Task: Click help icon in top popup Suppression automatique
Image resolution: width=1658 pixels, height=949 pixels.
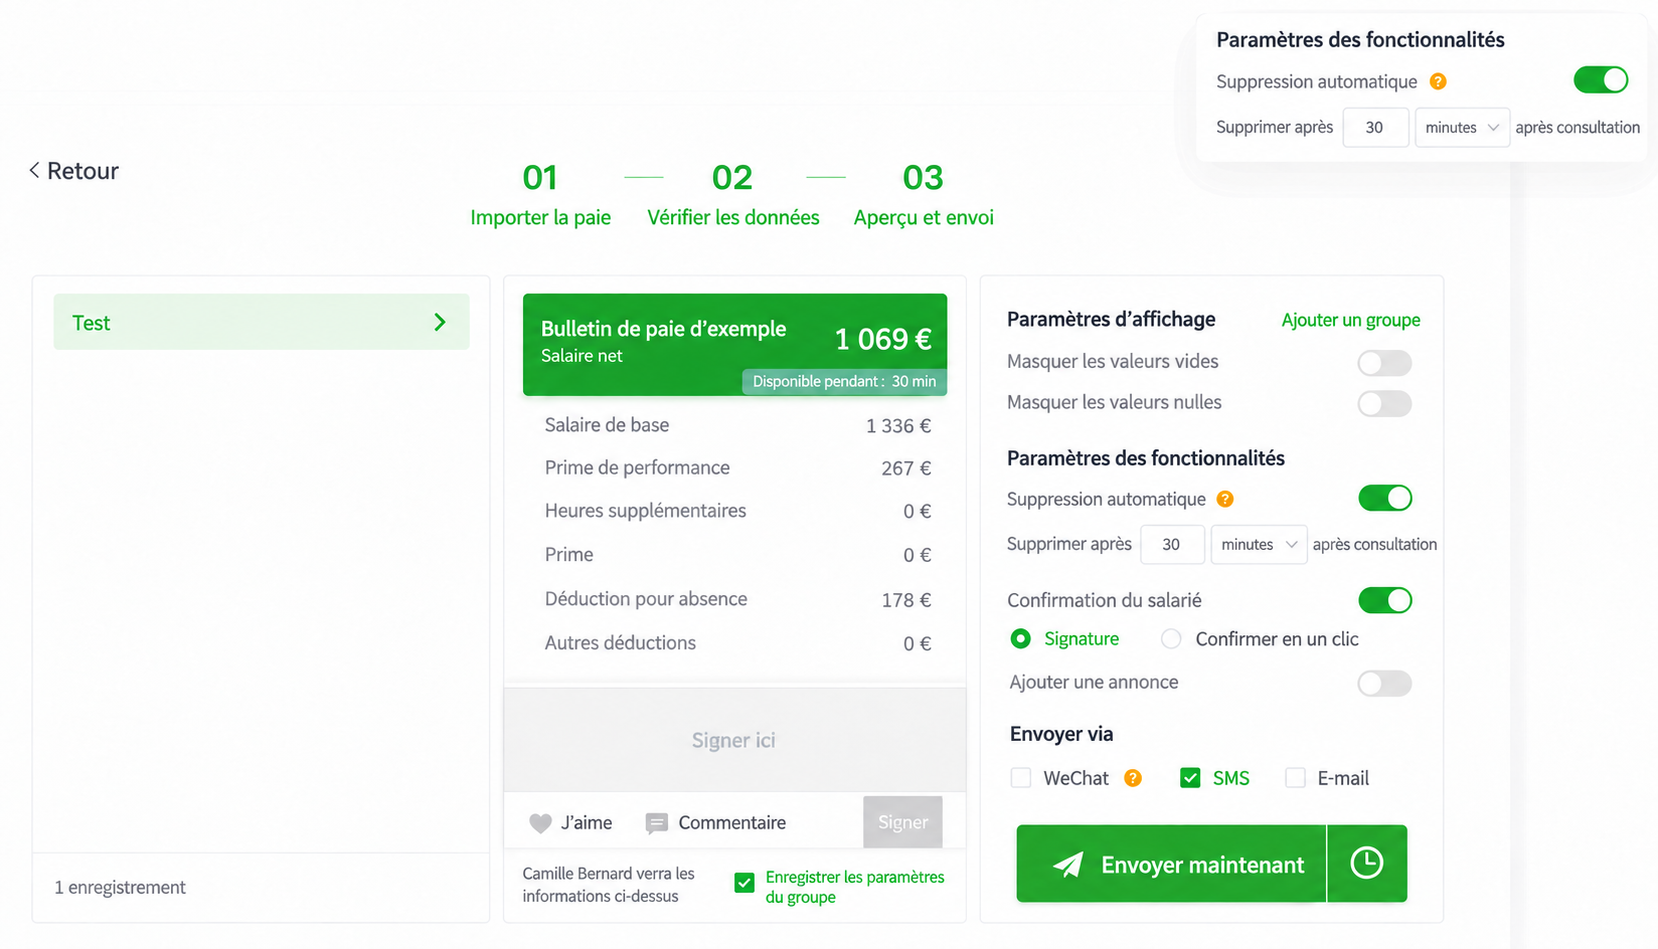Action: pos(1438,82)
